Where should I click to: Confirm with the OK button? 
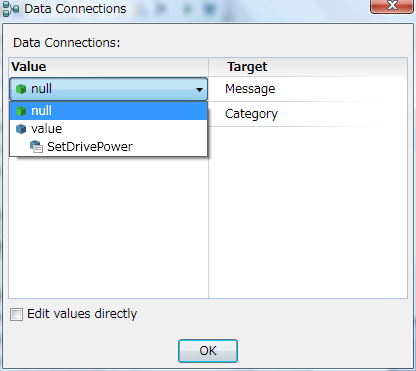(208, 351)
